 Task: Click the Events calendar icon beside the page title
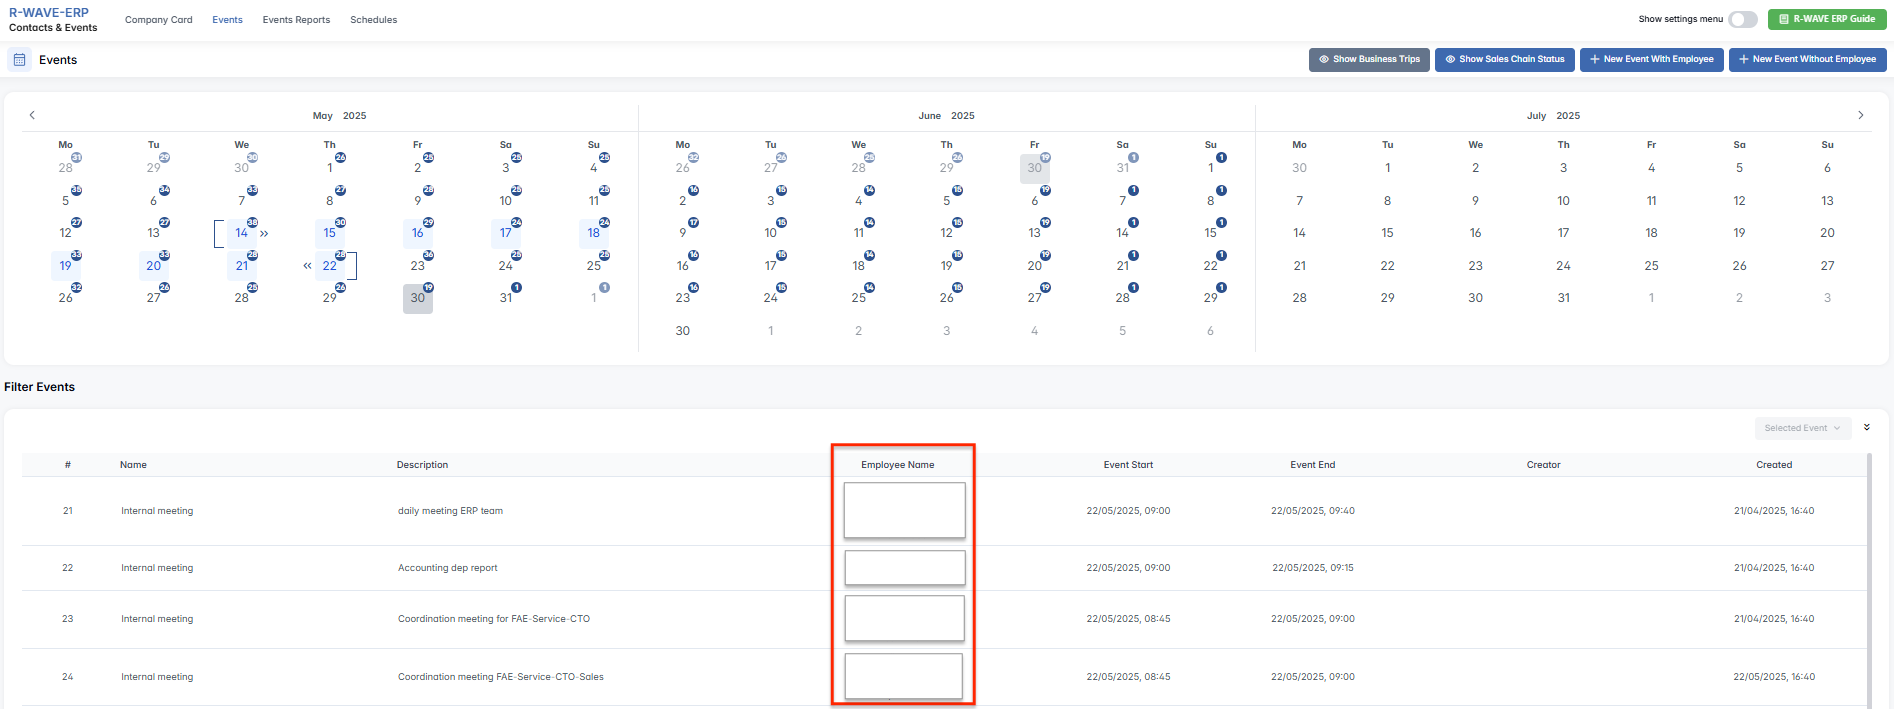19,60
